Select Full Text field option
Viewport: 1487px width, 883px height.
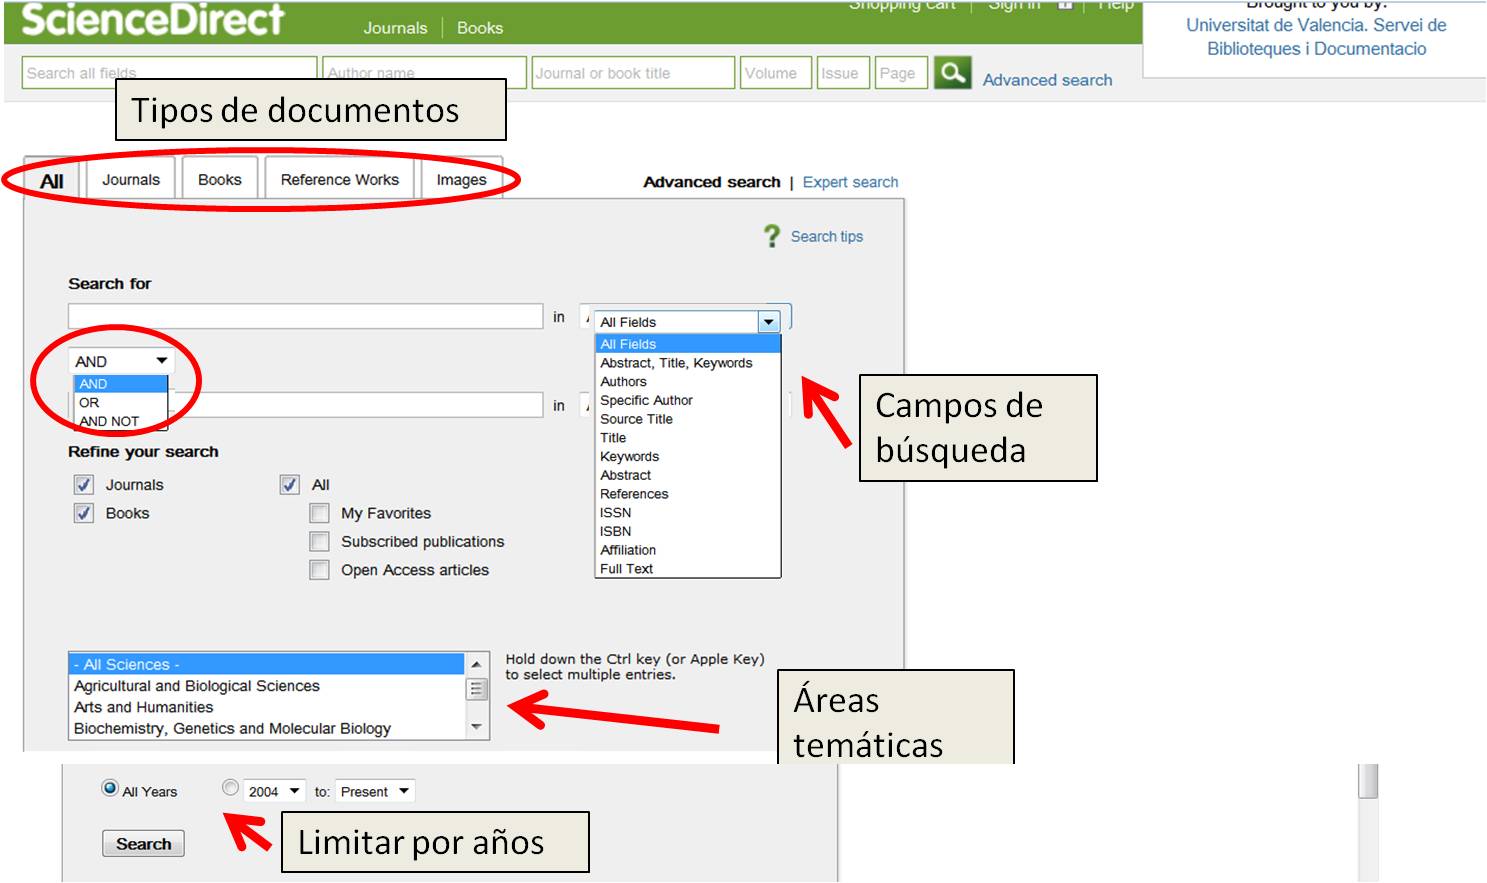point(687,568)
